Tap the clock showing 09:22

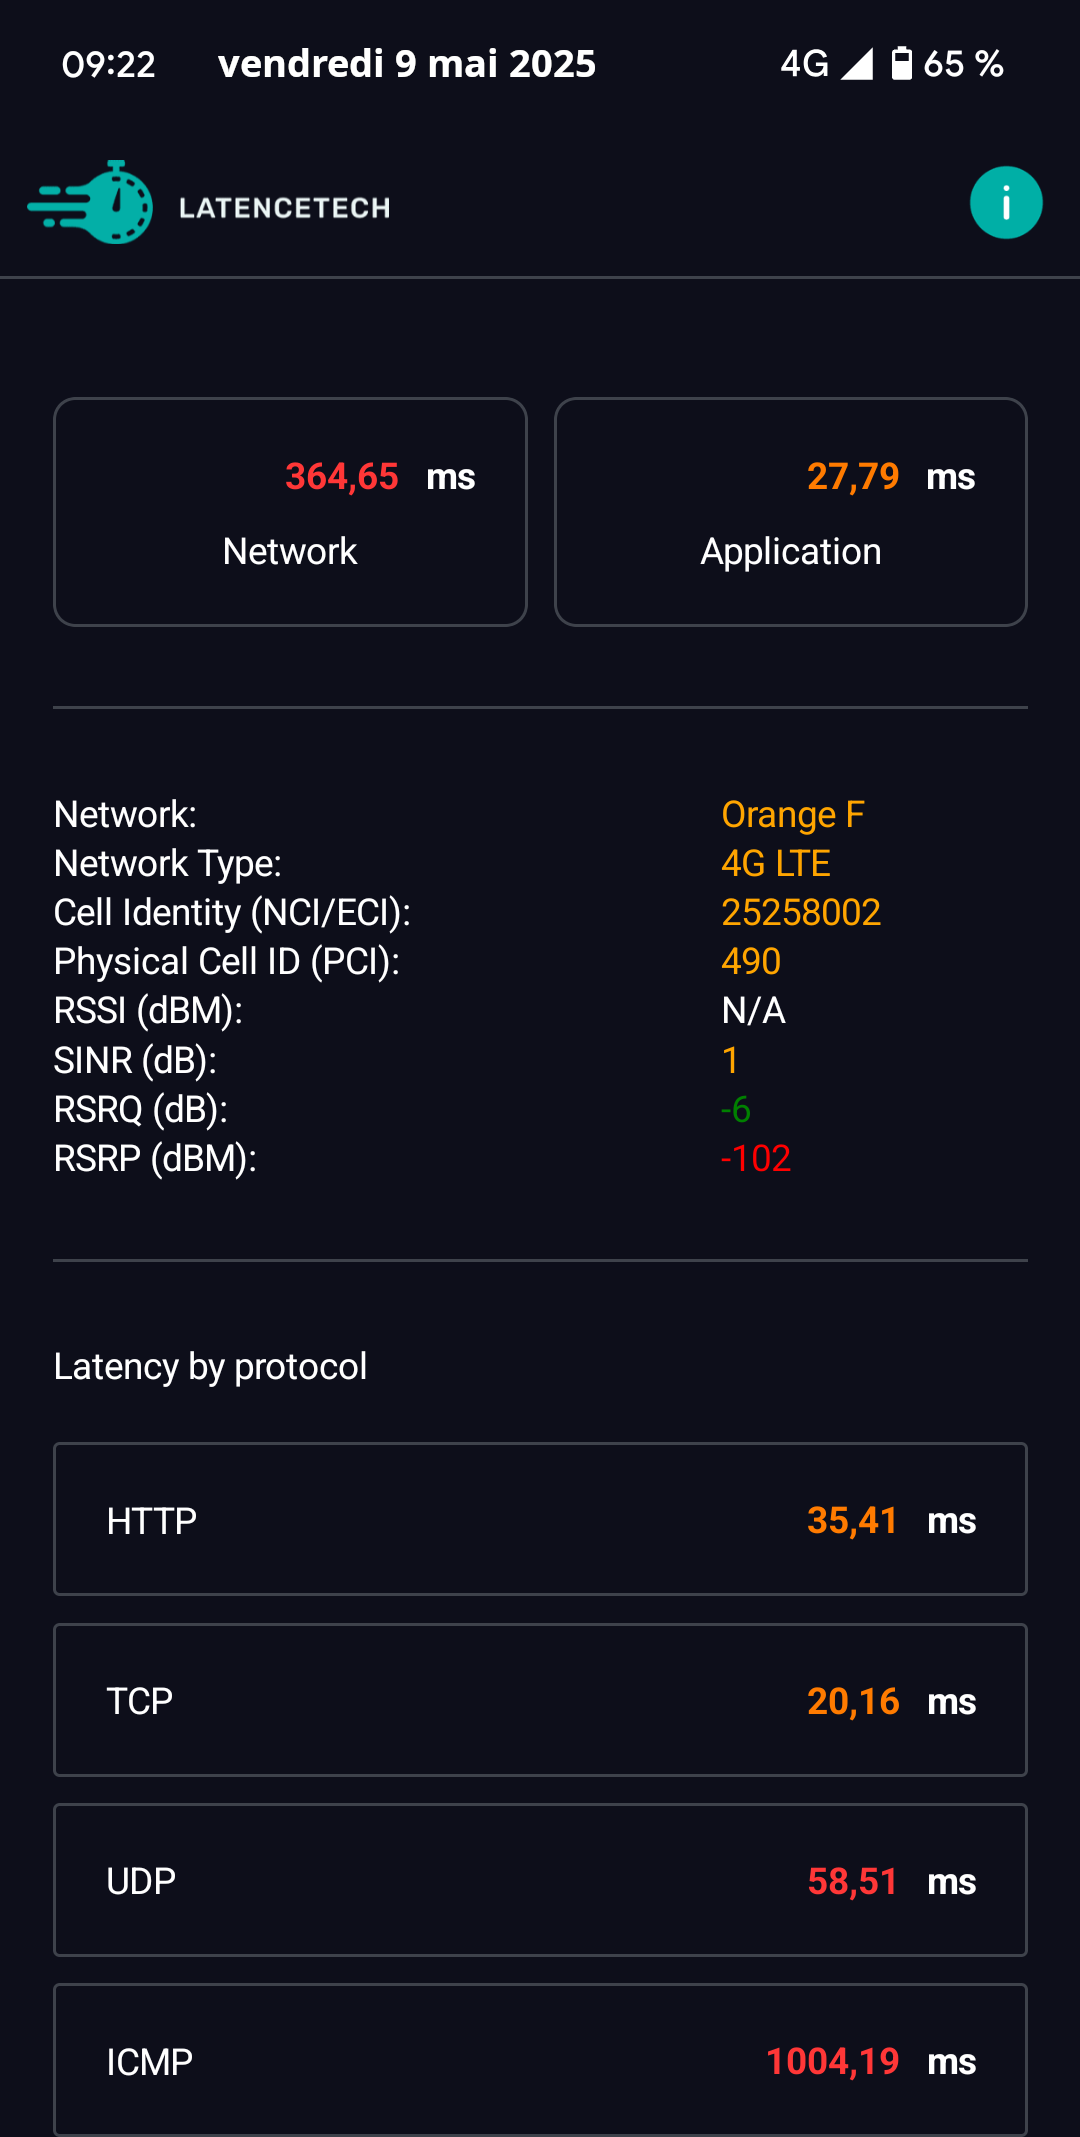pos(108,65)
